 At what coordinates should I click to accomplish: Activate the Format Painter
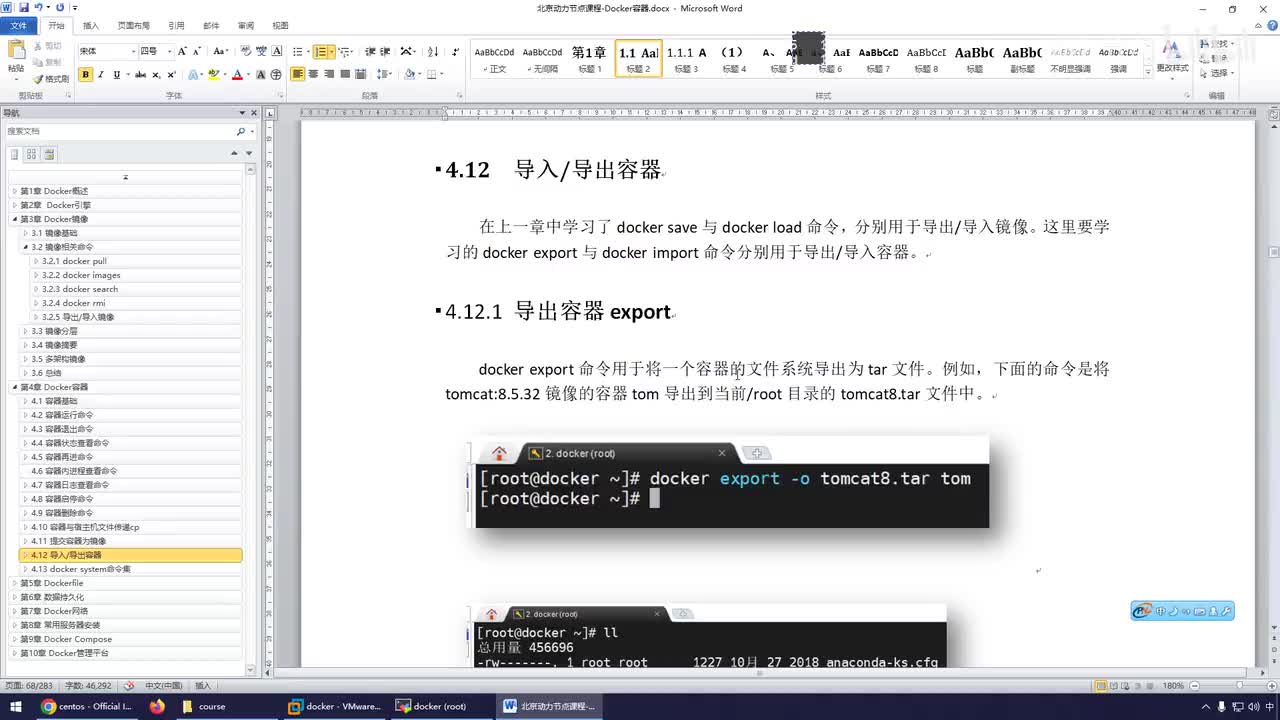pos(50,78)
